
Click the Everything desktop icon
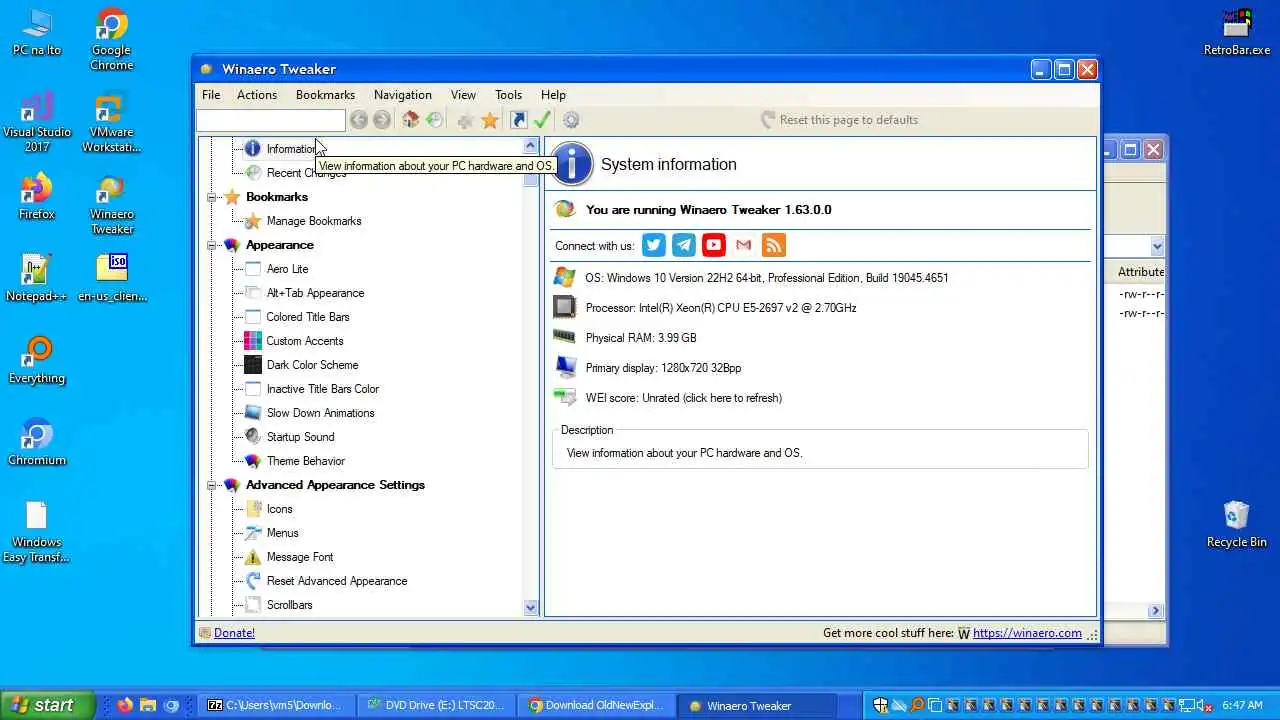[37, 360]
